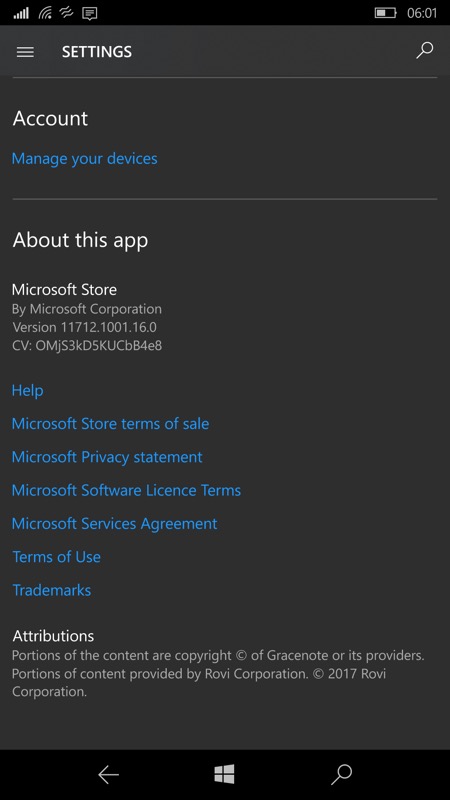Tap the message notification status icon
This screenshot has height=800, width=450.
(90, 13)
